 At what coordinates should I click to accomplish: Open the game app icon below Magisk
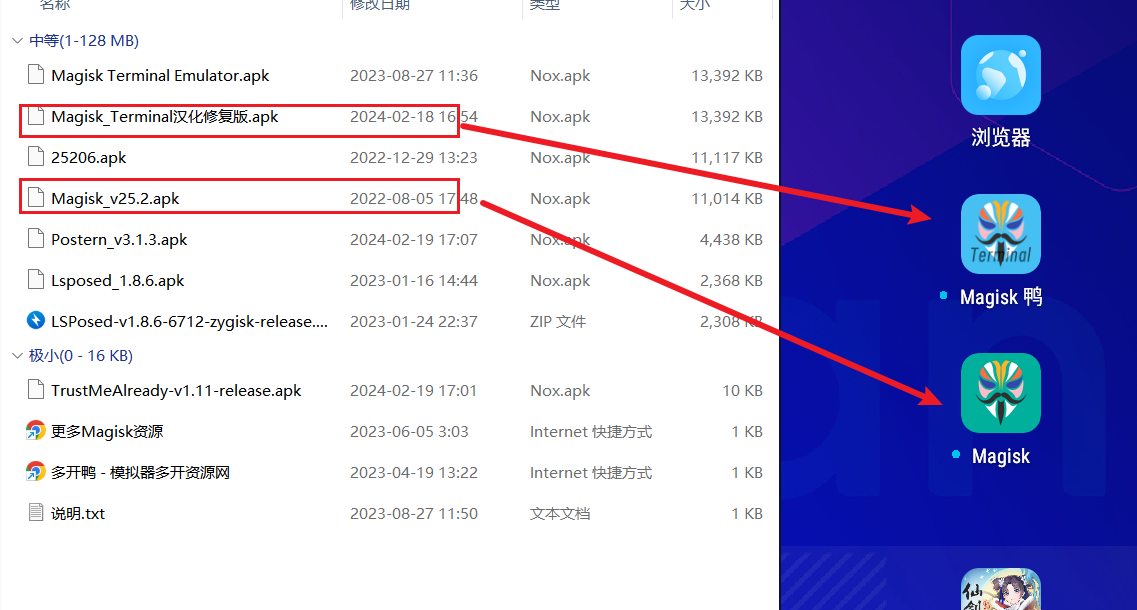[x=1001, y=589]
